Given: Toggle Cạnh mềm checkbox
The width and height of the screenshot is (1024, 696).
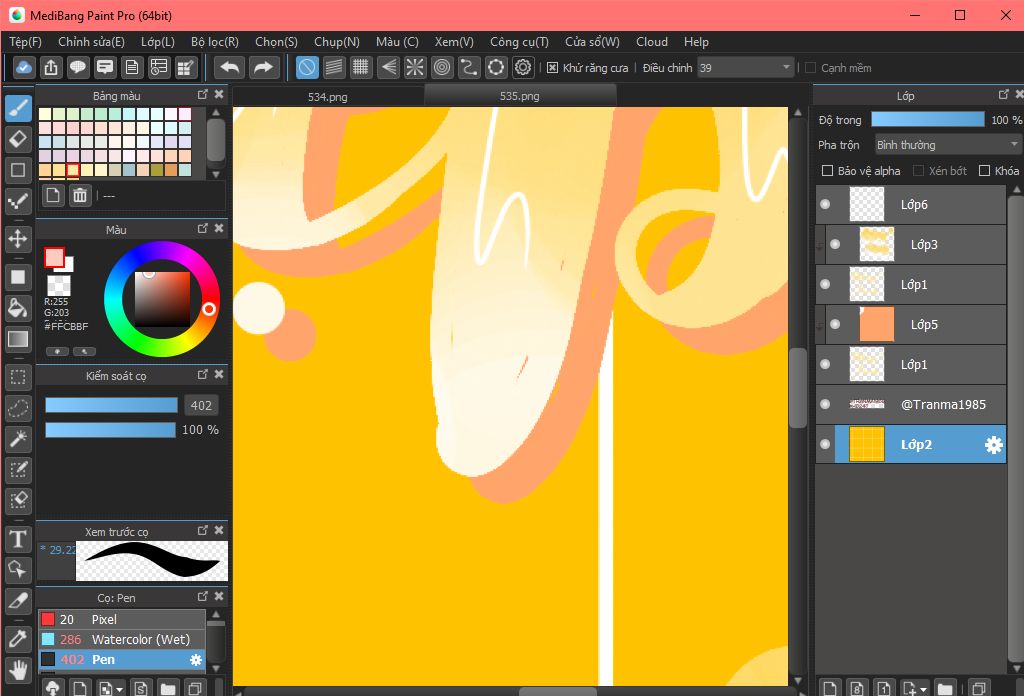Looking at the screenshot, I should pyautogui.click(x=810, y=68).
